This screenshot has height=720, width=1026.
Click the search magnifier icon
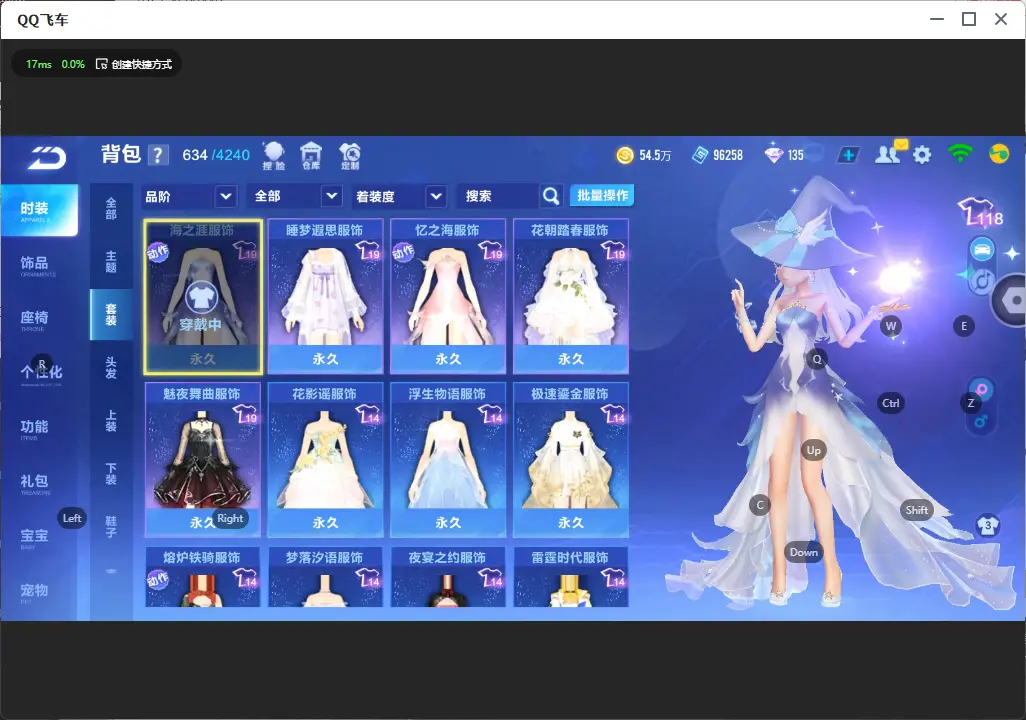click(551, 196)
